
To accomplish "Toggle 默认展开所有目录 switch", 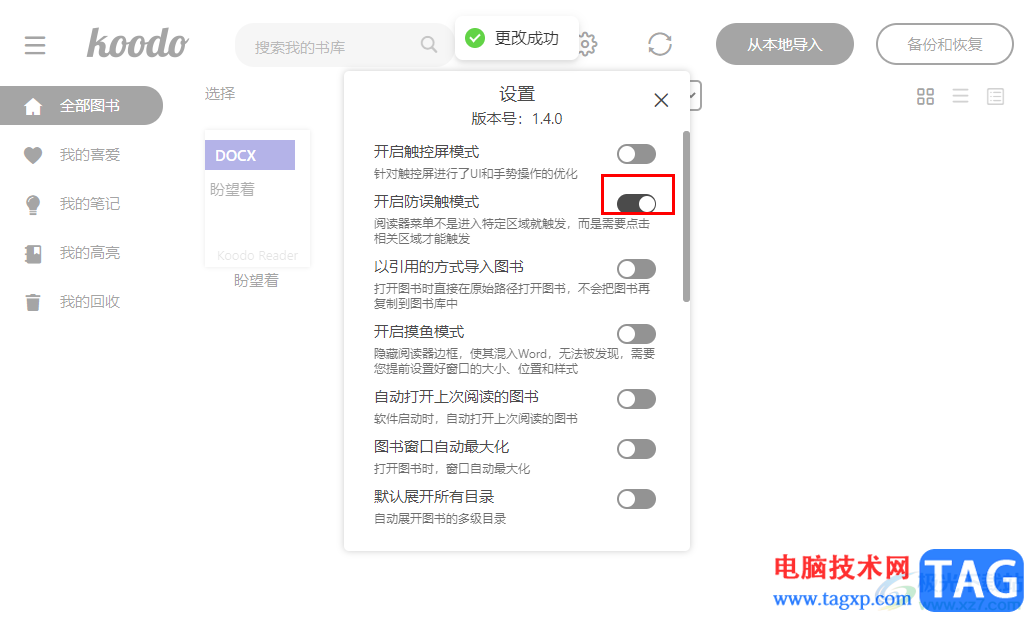I will 636,499.
